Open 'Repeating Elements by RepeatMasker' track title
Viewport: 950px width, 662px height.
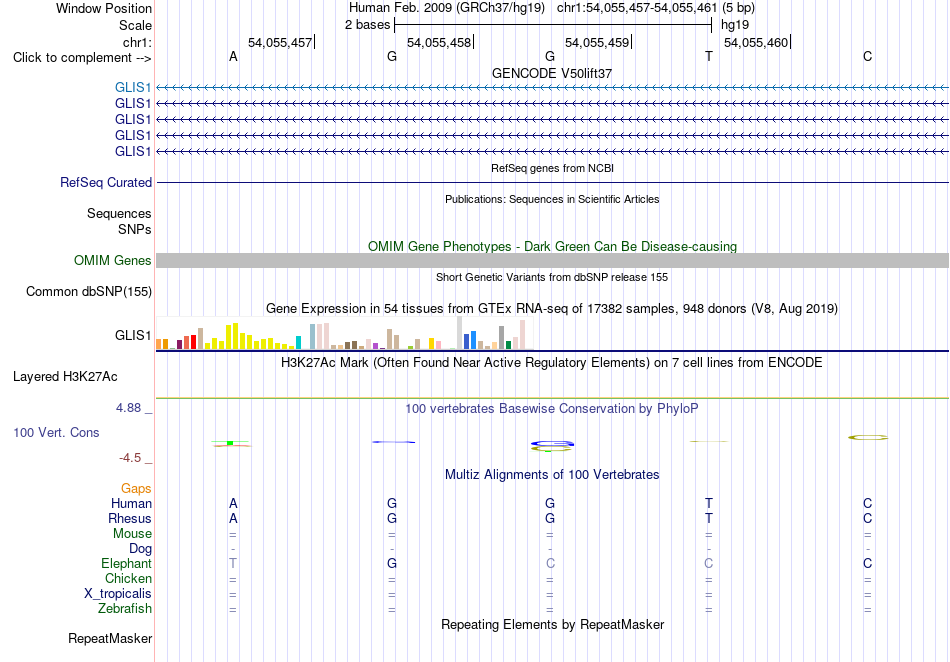pos(552,624)
